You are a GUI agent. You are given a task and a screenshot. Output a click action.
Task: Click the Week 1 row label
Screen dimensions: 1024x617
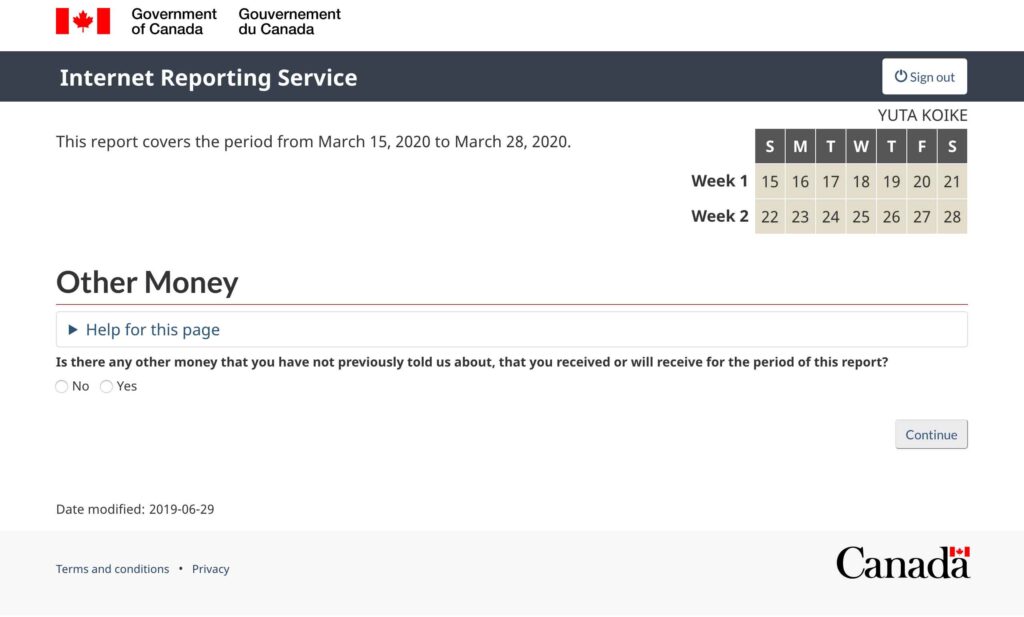click(719, 181)
